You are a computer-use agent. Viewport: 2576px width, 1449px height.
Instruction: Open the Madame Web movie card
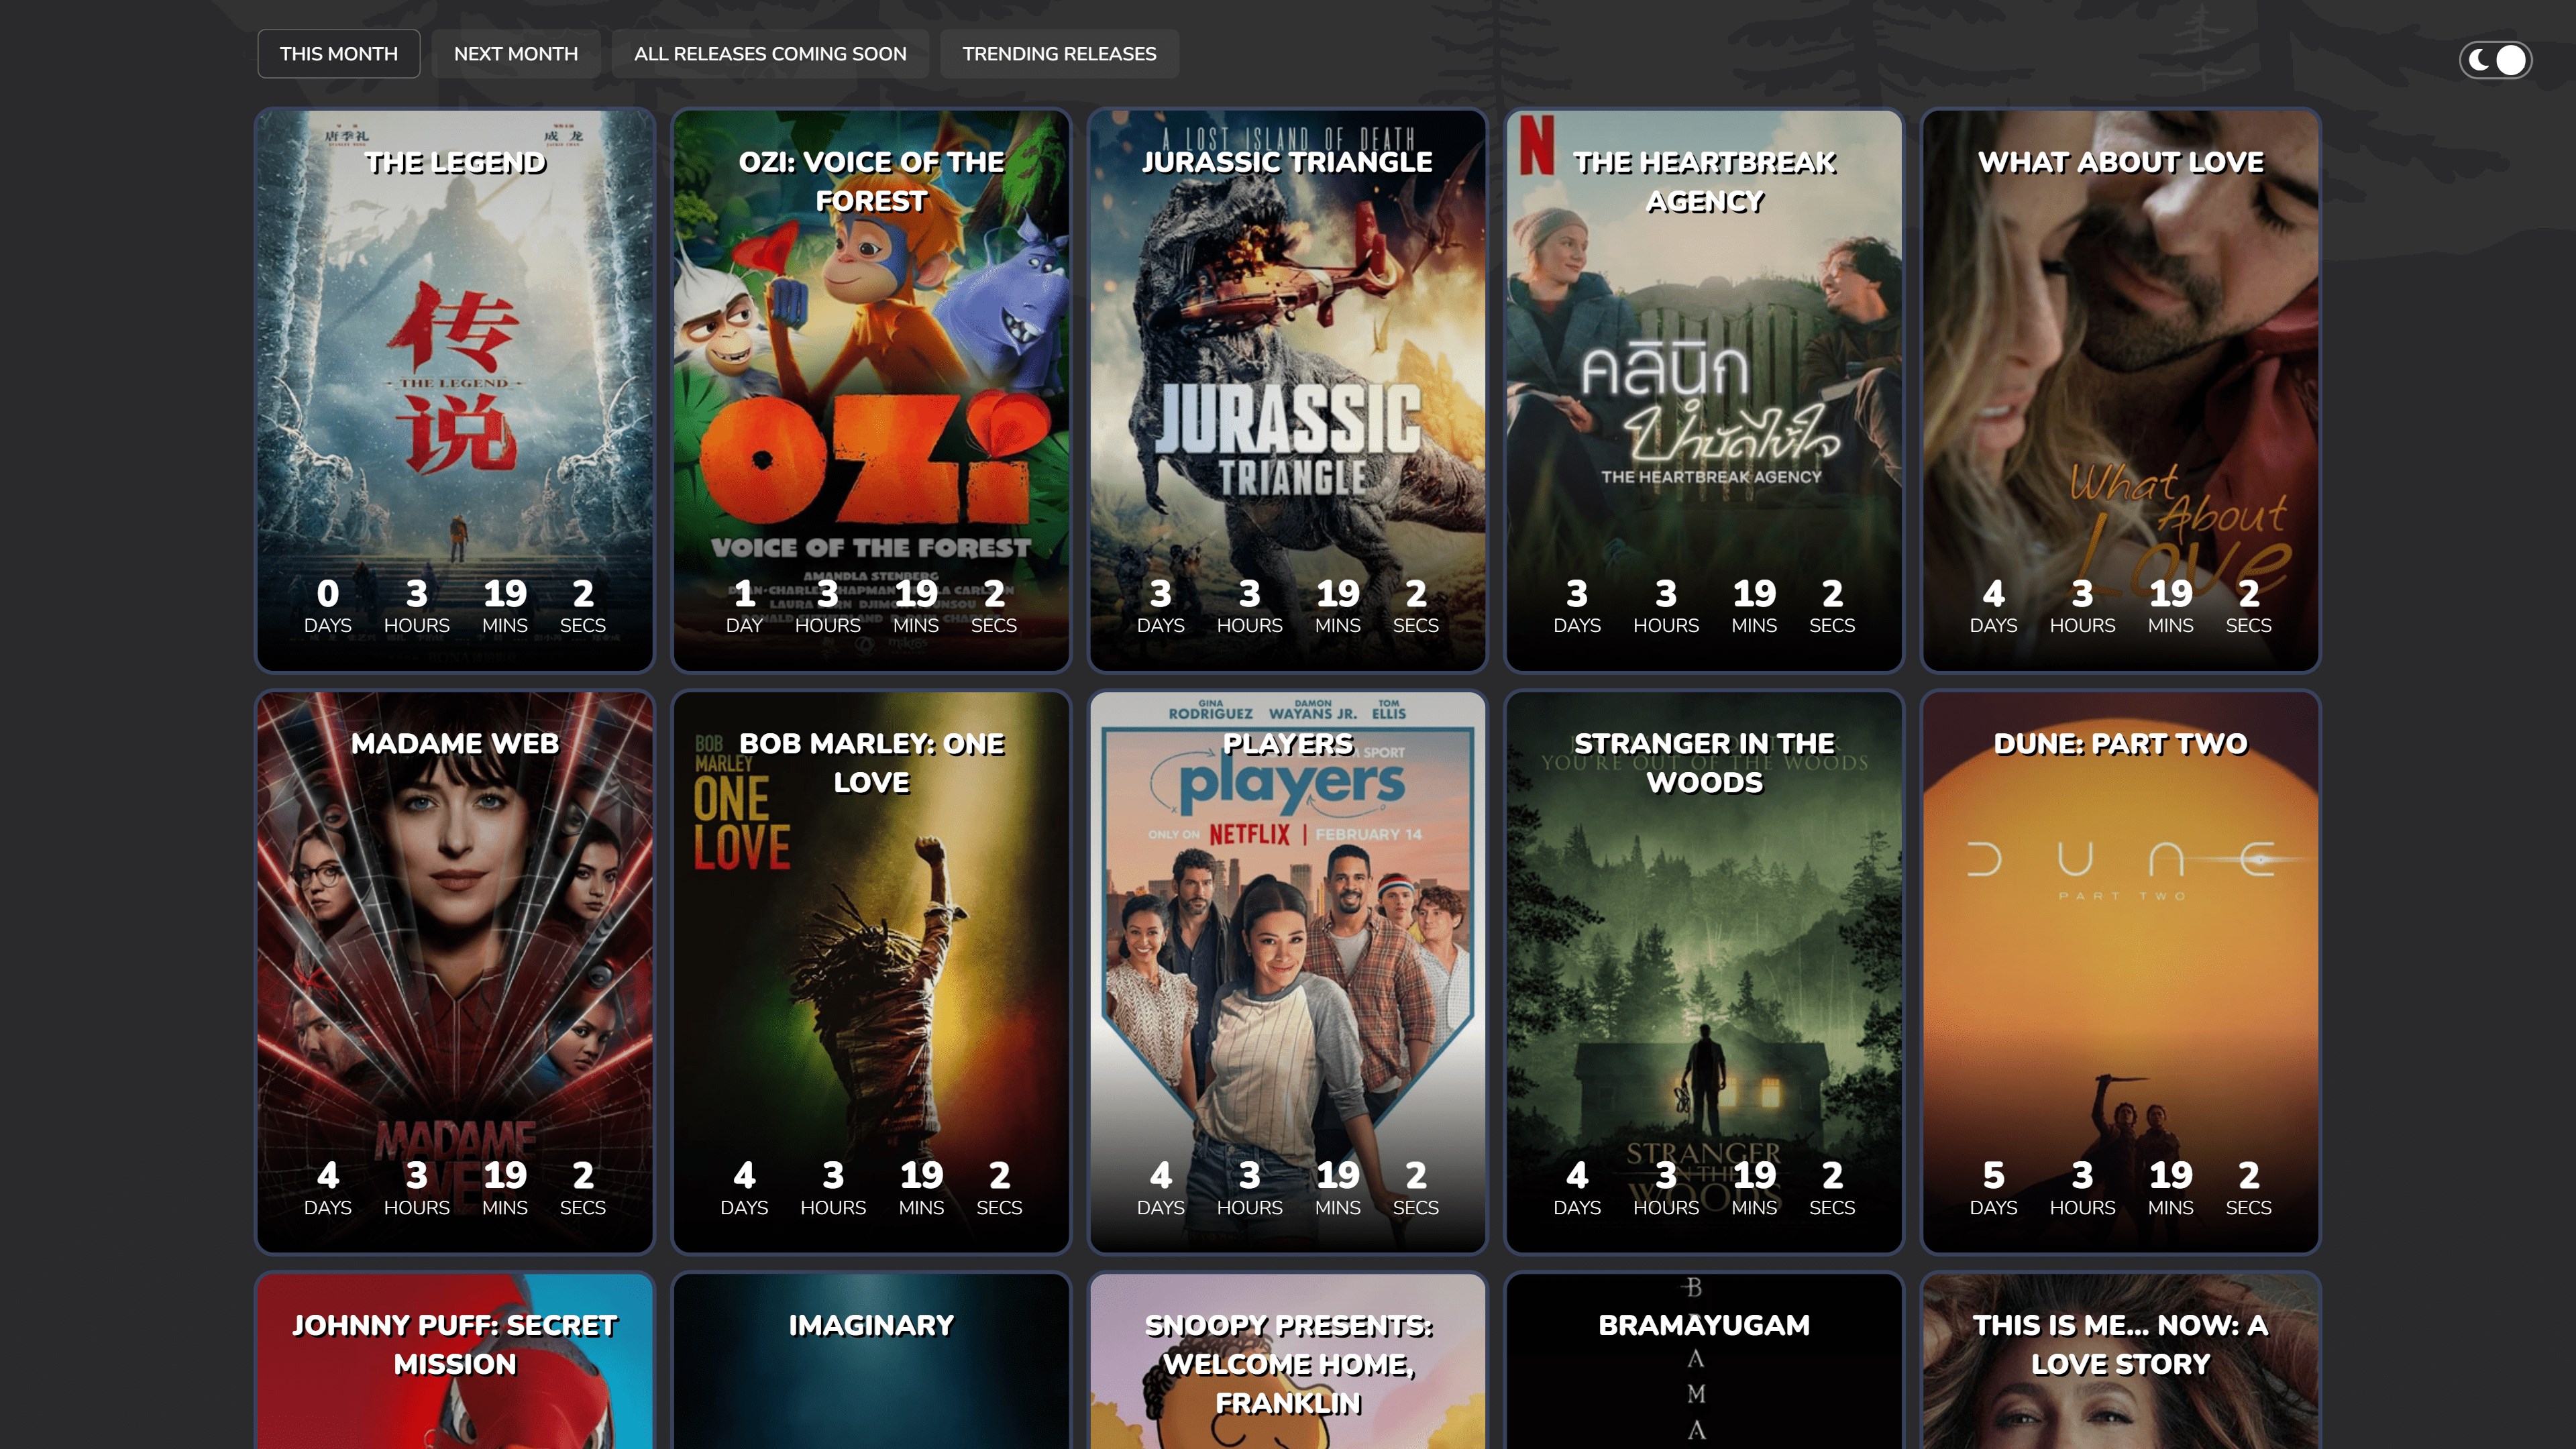[x=455, y=970]
